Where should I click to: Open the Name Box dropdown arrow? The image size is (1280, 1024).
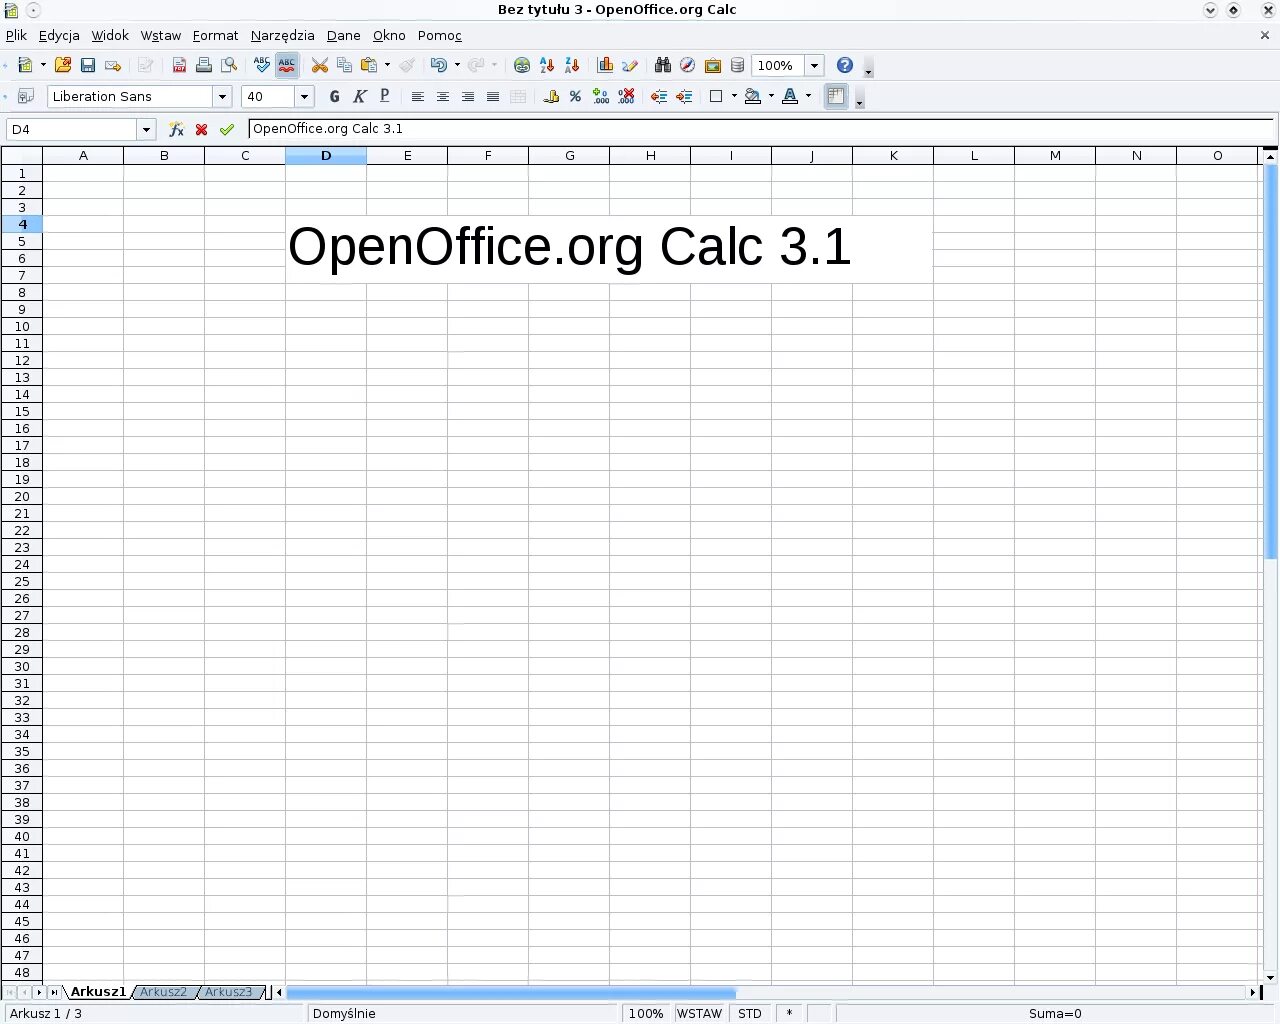[x=147, y=129]
